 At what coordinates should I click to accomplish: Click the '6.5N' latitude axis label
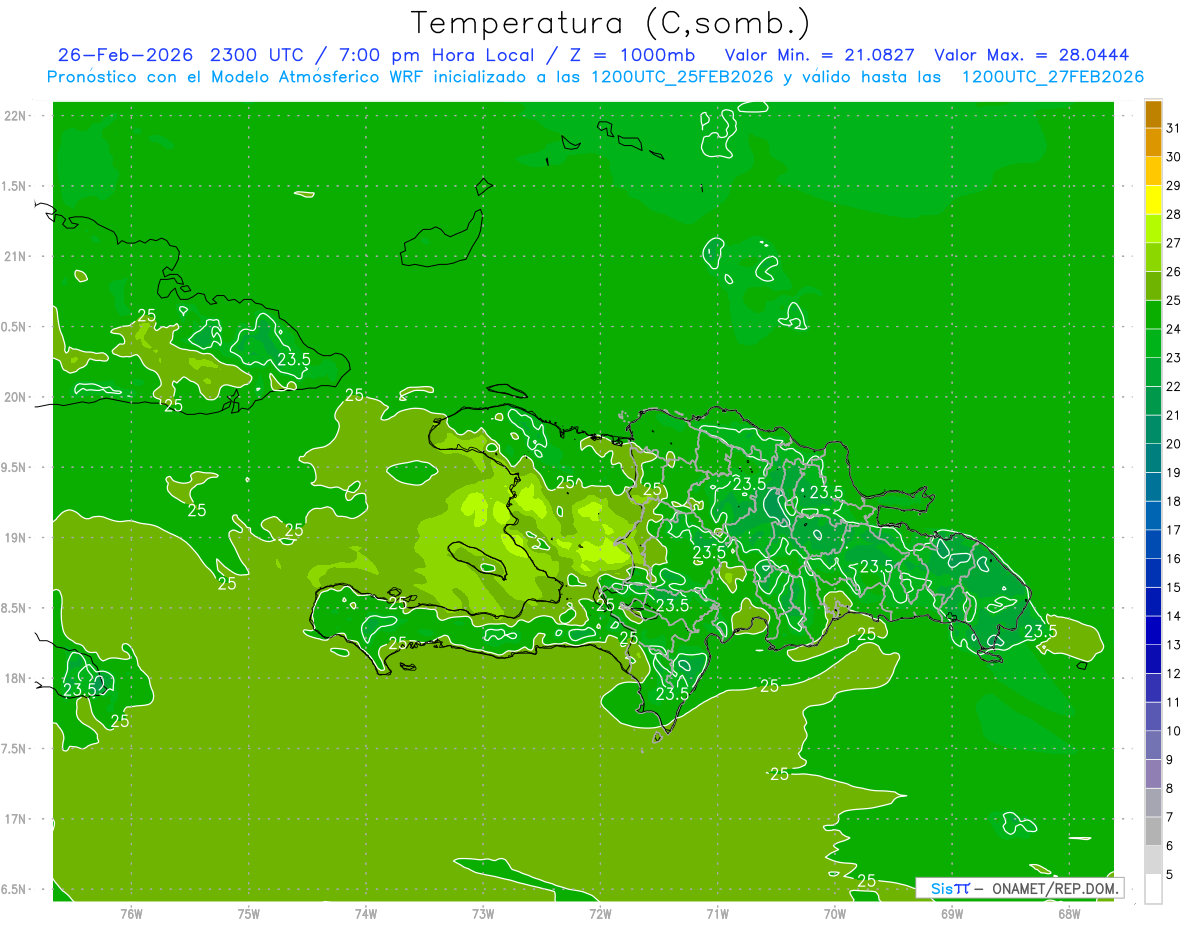tap(16, 889)
